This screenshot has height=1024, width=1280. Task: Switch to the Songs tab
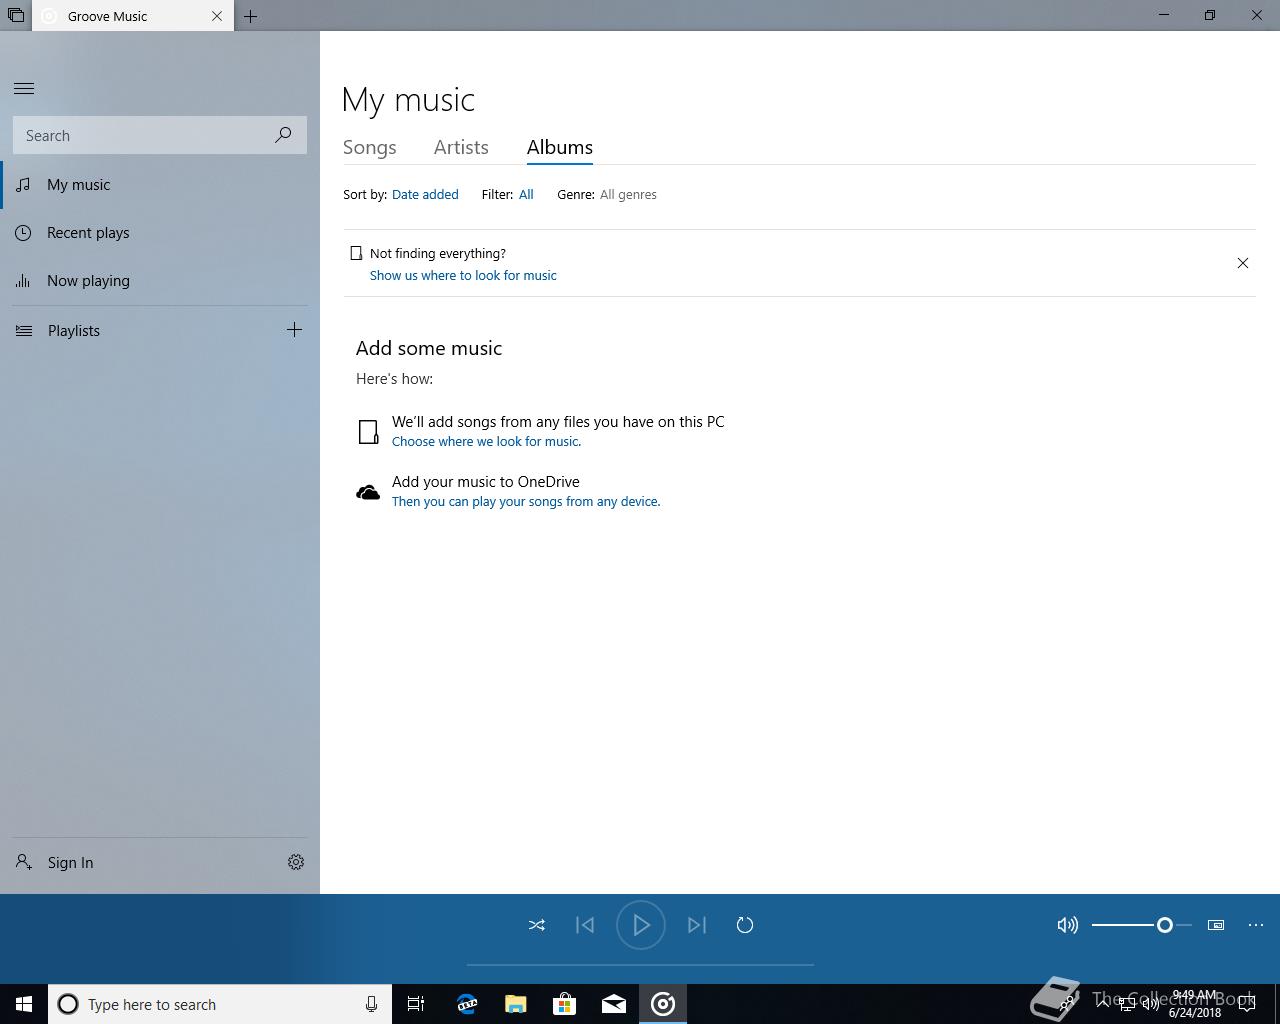[x=370, y=147]
